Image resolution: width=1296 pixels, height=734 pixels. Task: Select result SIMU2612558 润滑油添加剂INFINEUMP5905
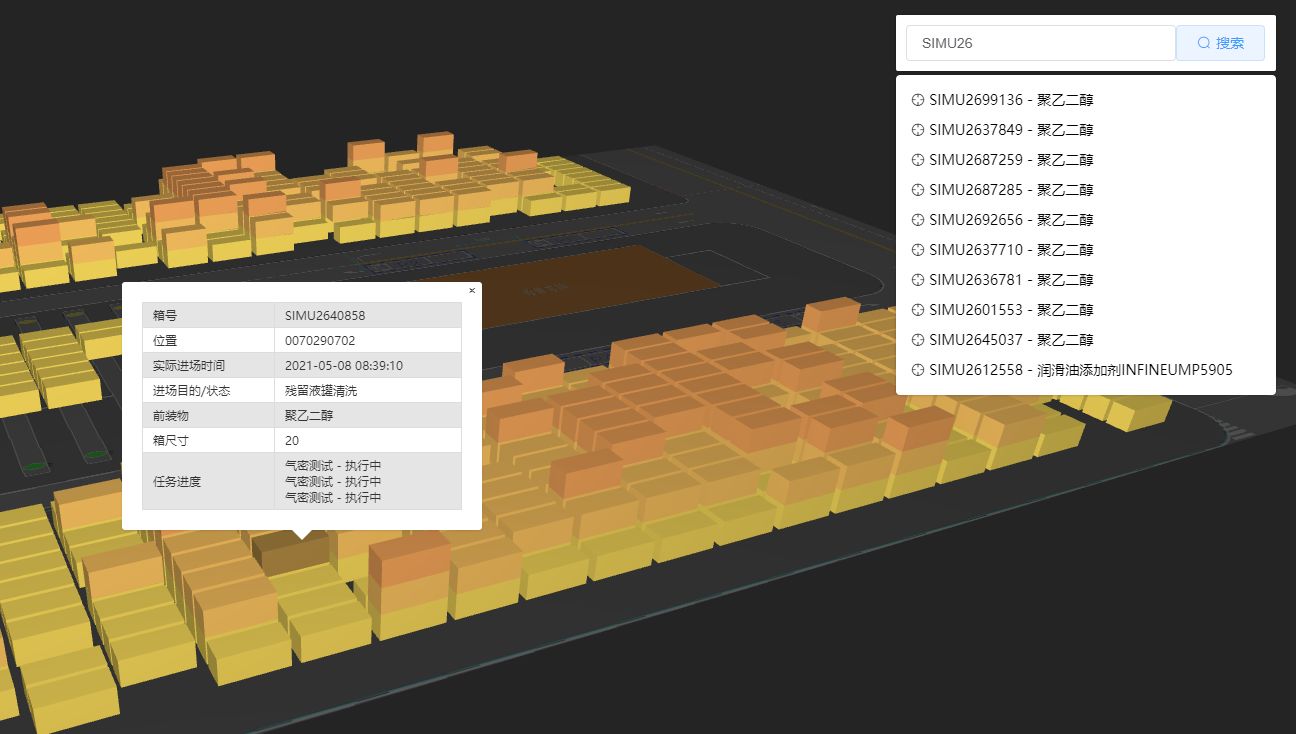coord(1085,370)
